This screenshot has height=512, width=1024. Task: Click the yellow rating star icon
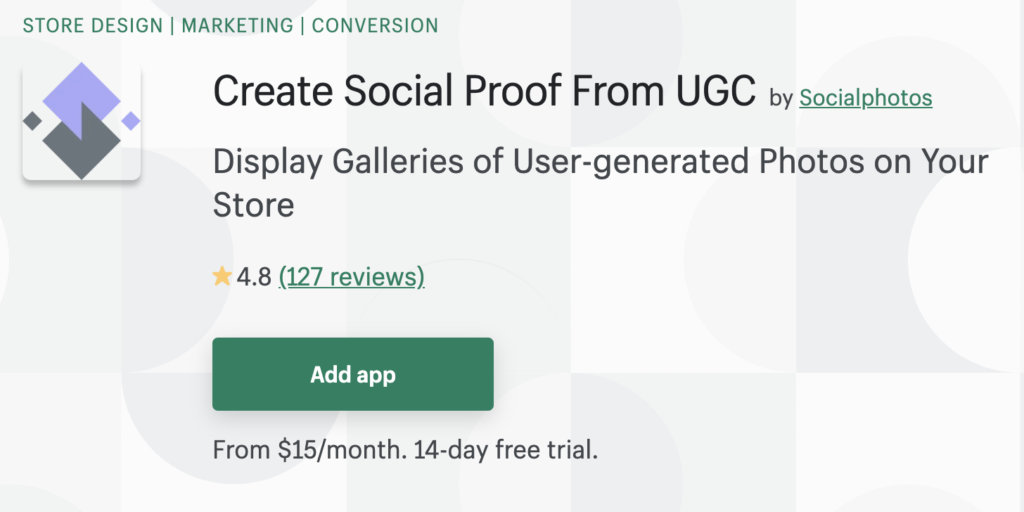[x=222, y=277]
